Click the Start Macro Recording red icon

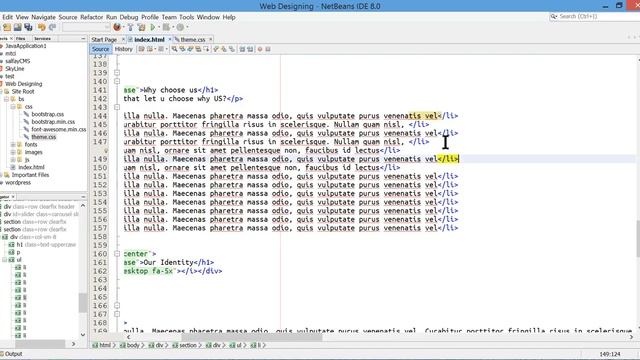tap(260, 49)
